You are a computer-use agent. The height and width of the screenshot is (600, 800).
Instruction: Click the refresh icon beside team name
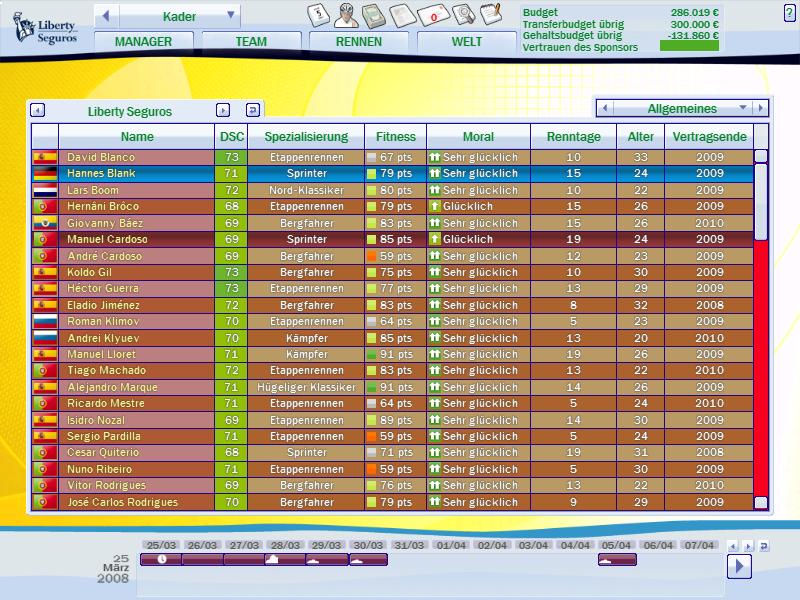253,111
